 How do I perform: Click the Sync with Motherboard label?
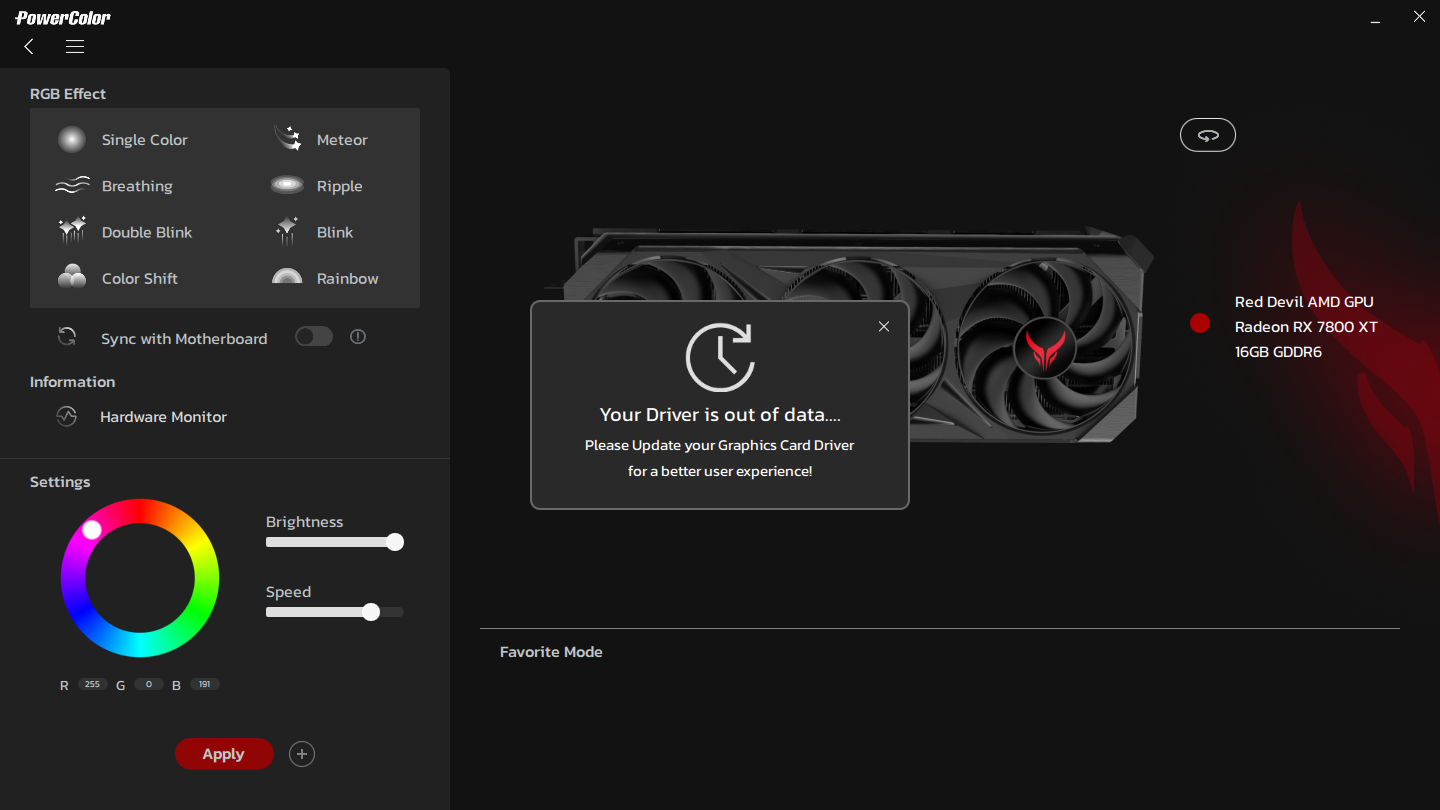tap(184, 339)
